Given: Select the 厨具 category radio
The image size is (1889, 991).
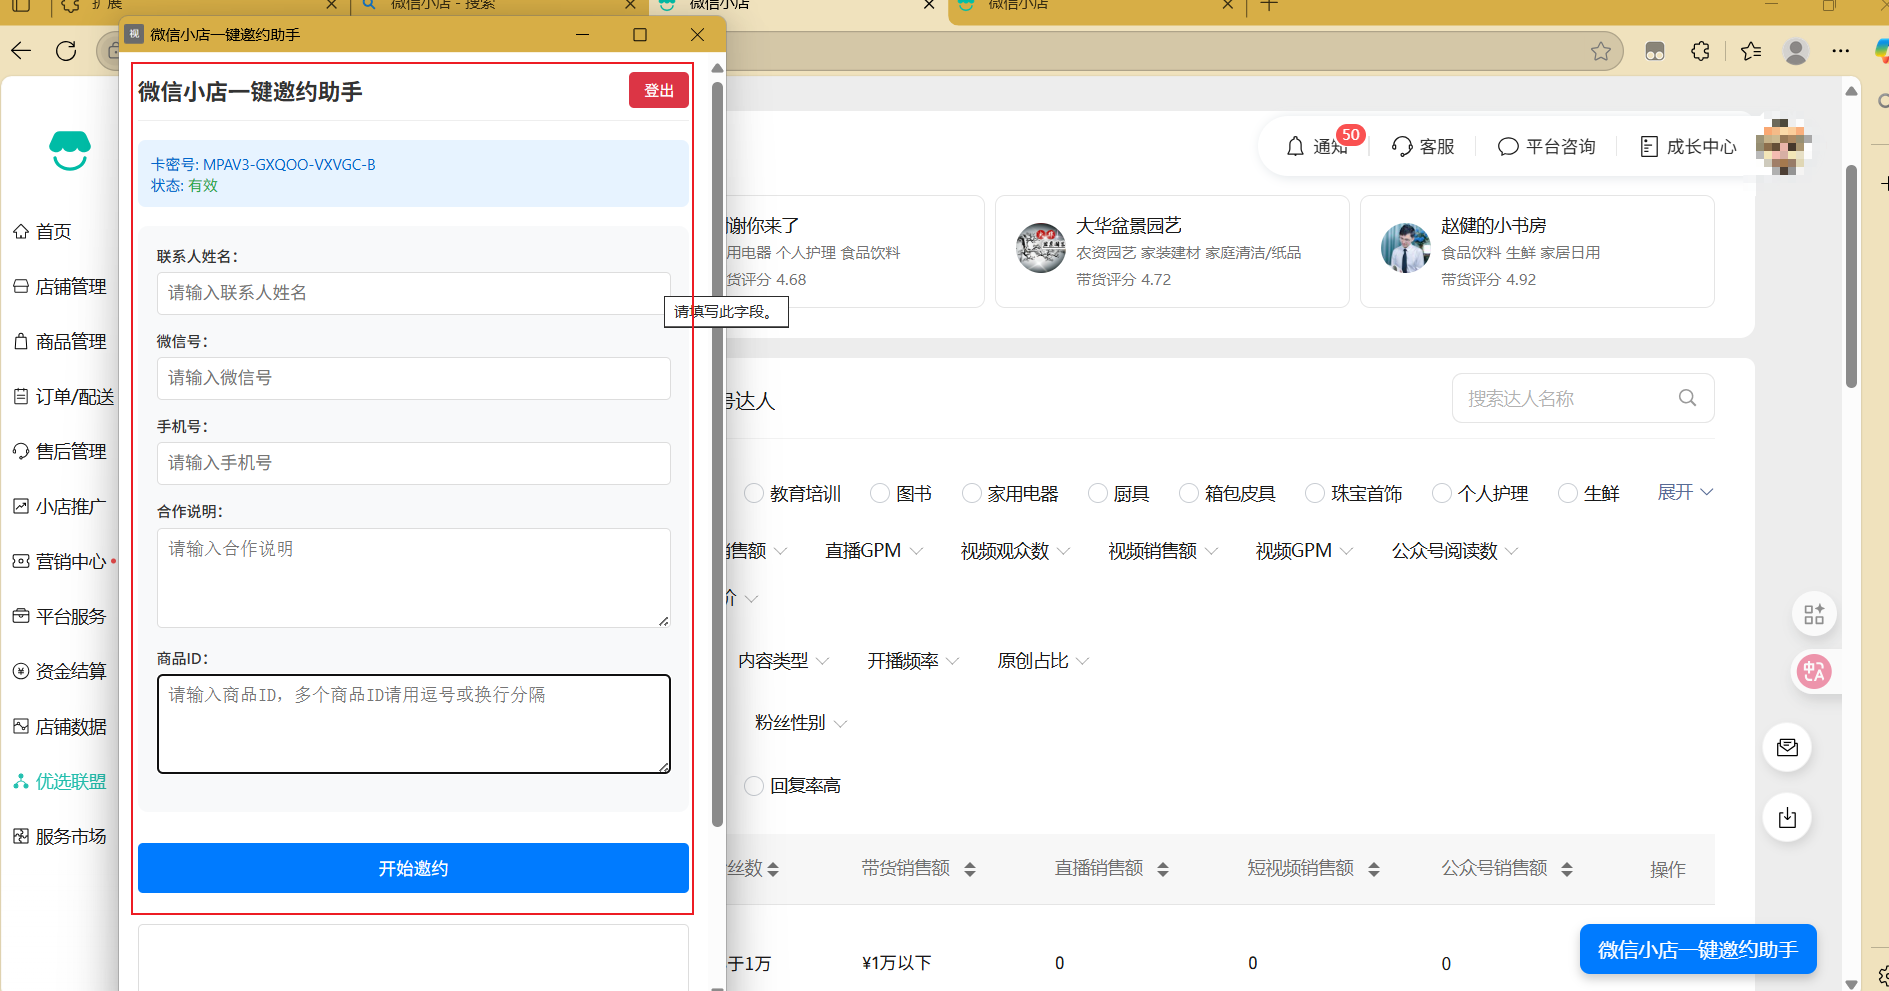Looking at the screenshot, I should coord(1098,493).
